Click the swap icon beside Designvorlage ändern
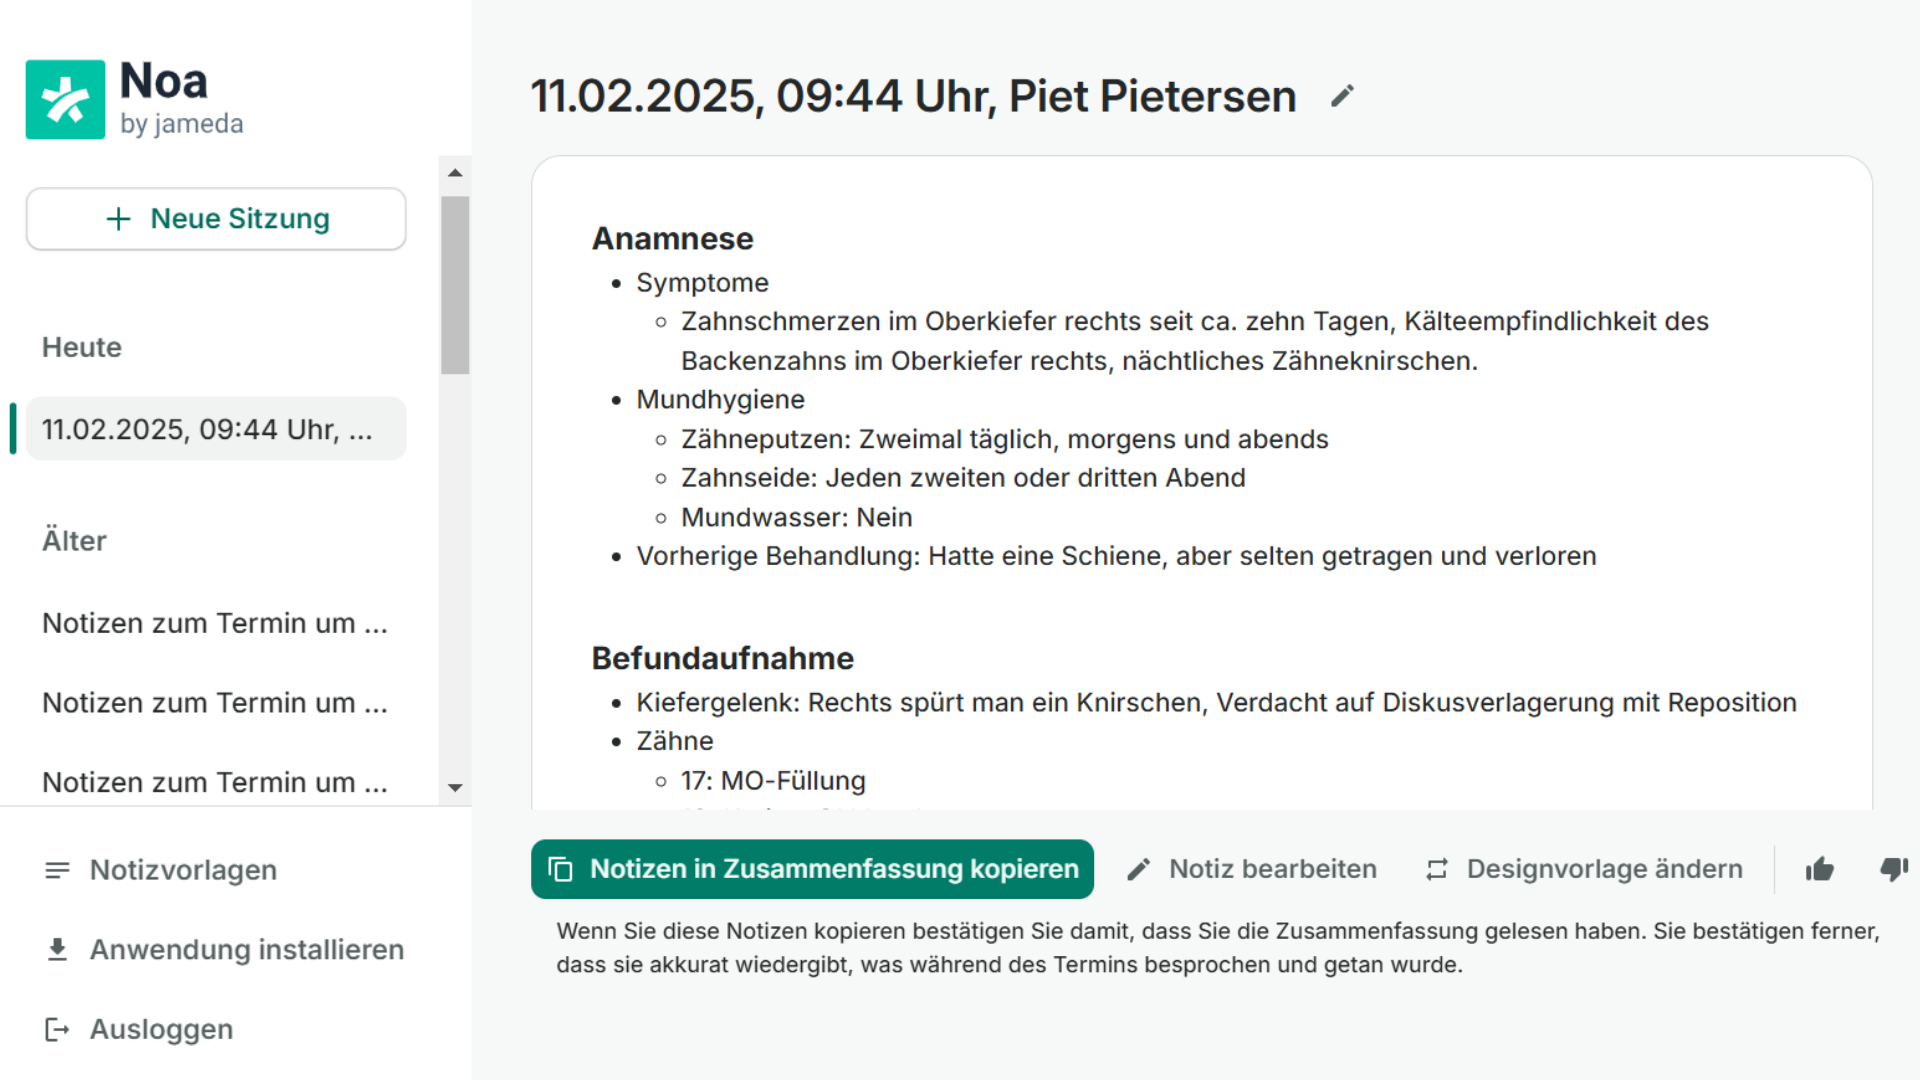 tap(1436, 869)
